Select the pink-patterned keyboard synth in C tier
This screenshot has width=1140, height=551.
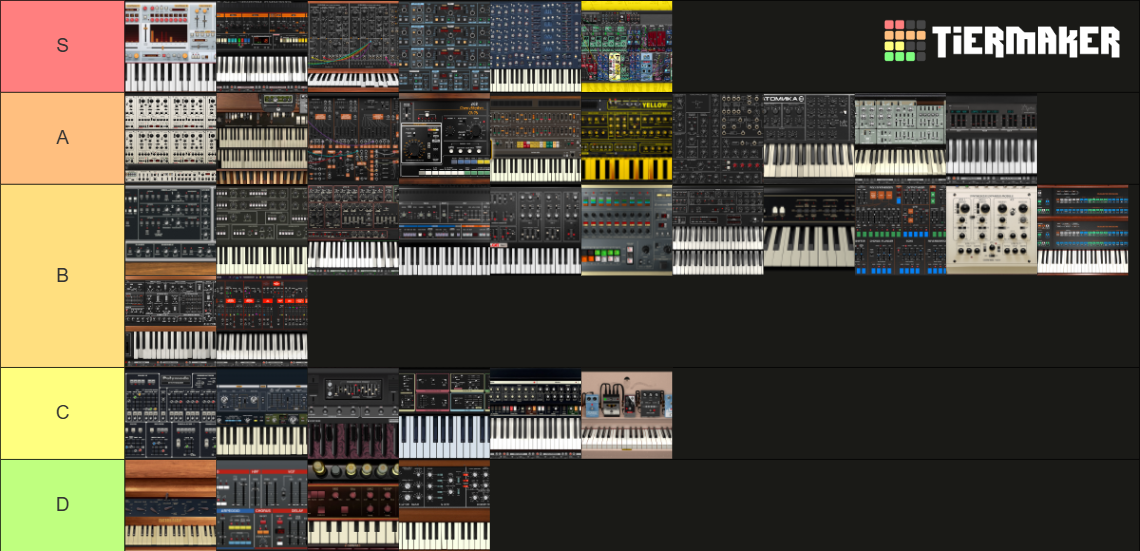coord(353,414)
